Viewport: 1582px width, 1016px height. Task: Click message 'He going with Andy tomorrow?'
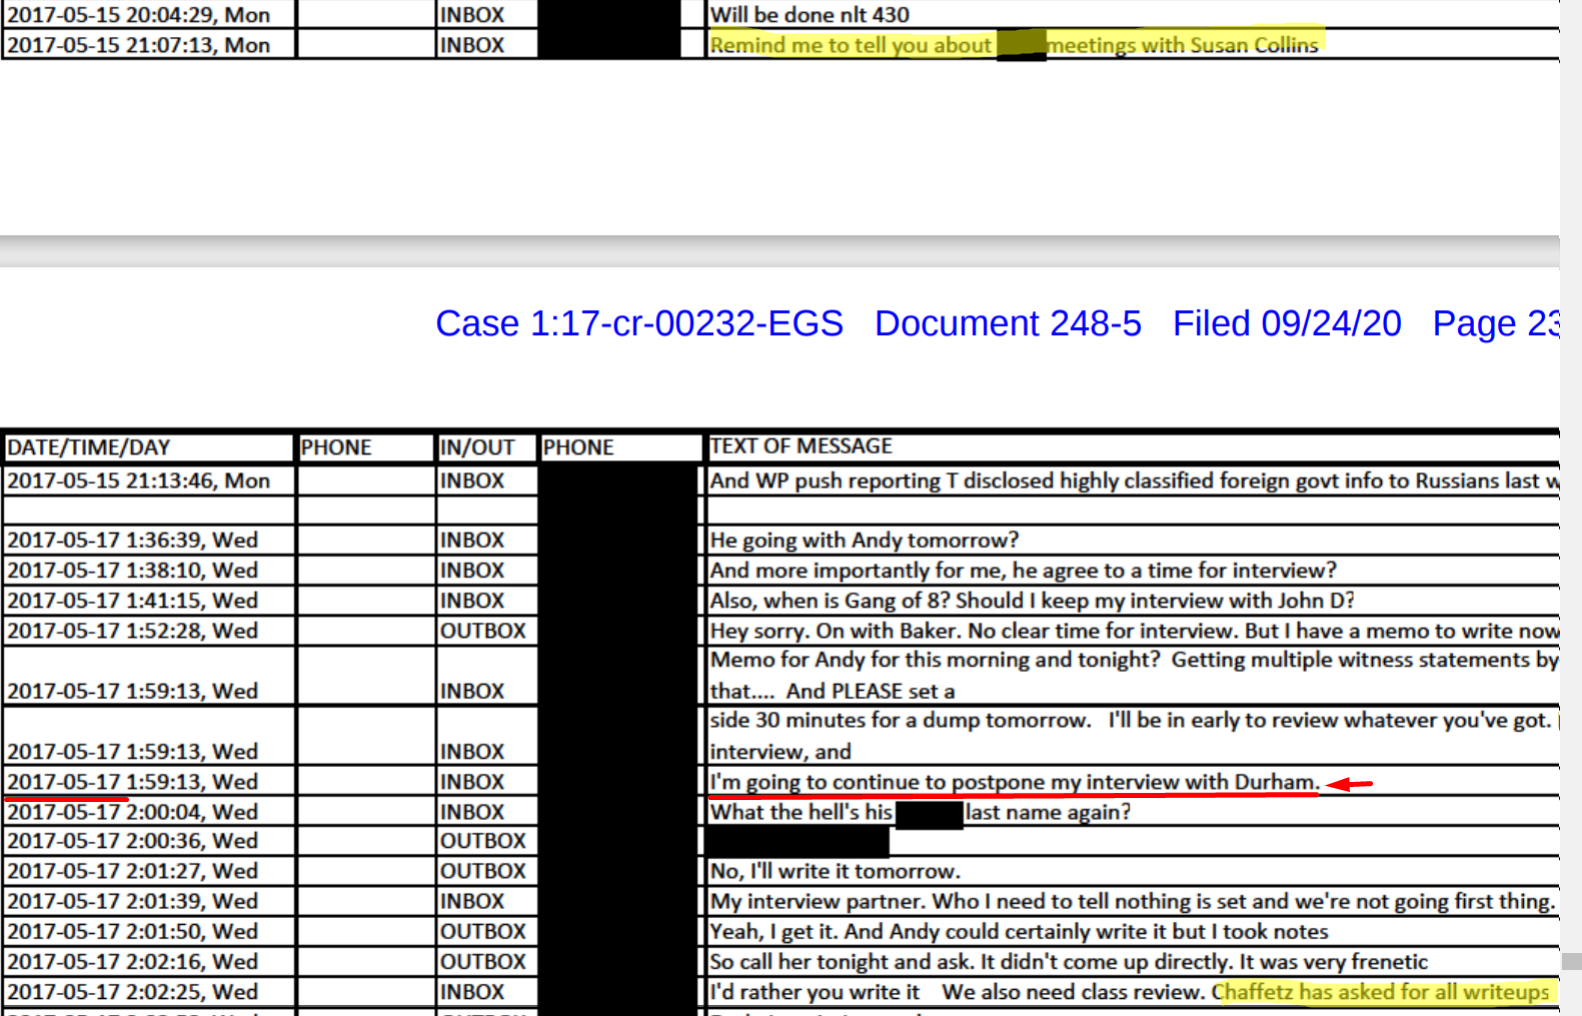pos(864,540)
